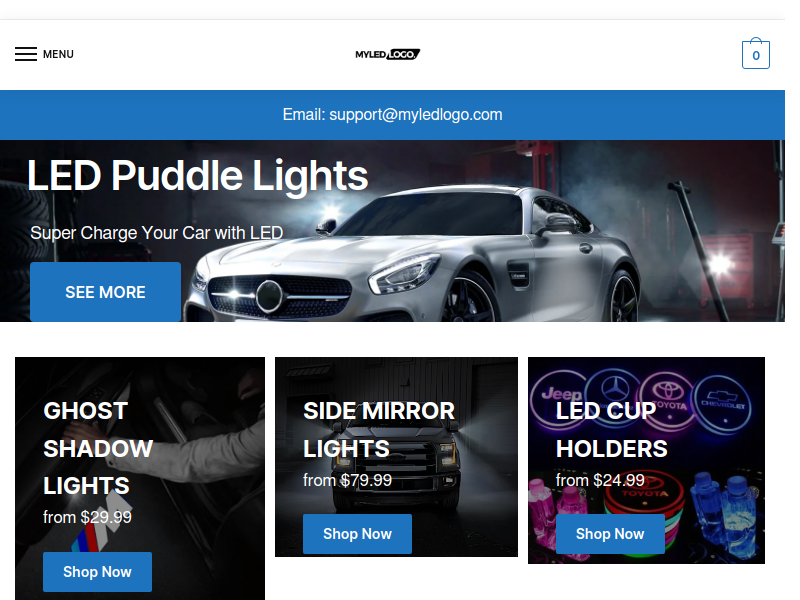
Task: Click Shop Now under Side Mirror Lights
Action: (357, 534)
